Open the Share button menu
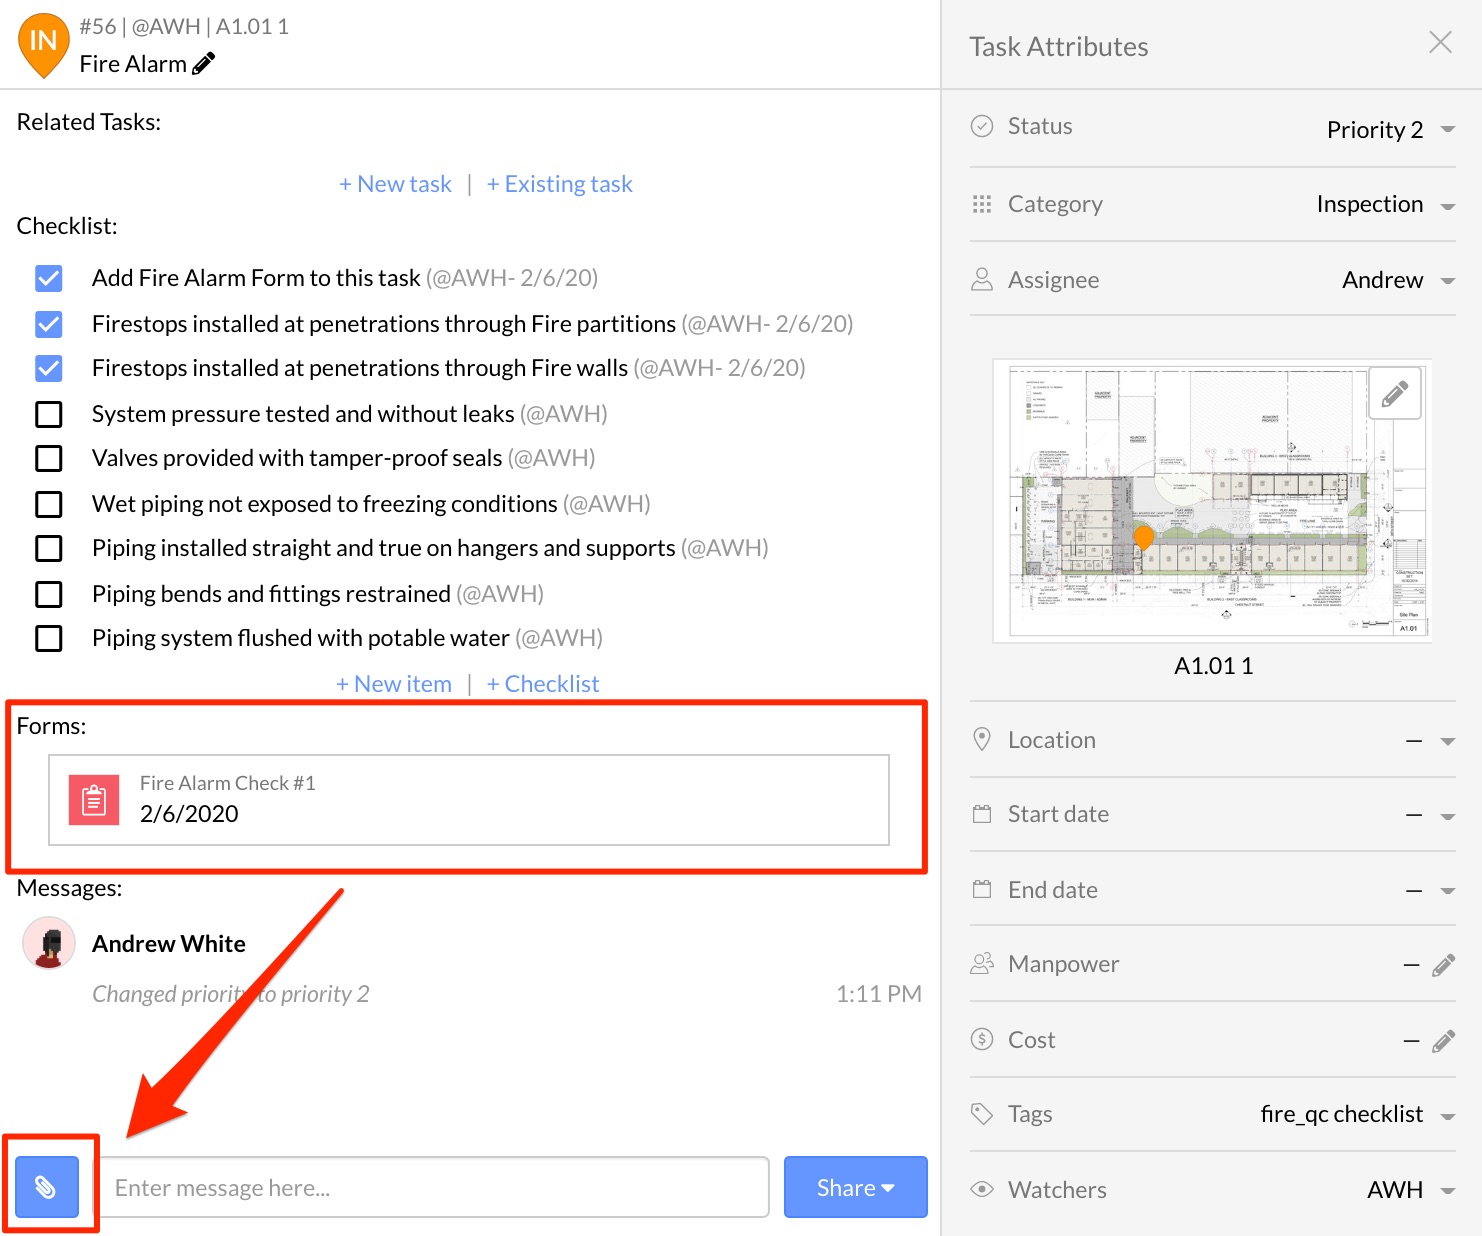 (x=855, y=1187)
